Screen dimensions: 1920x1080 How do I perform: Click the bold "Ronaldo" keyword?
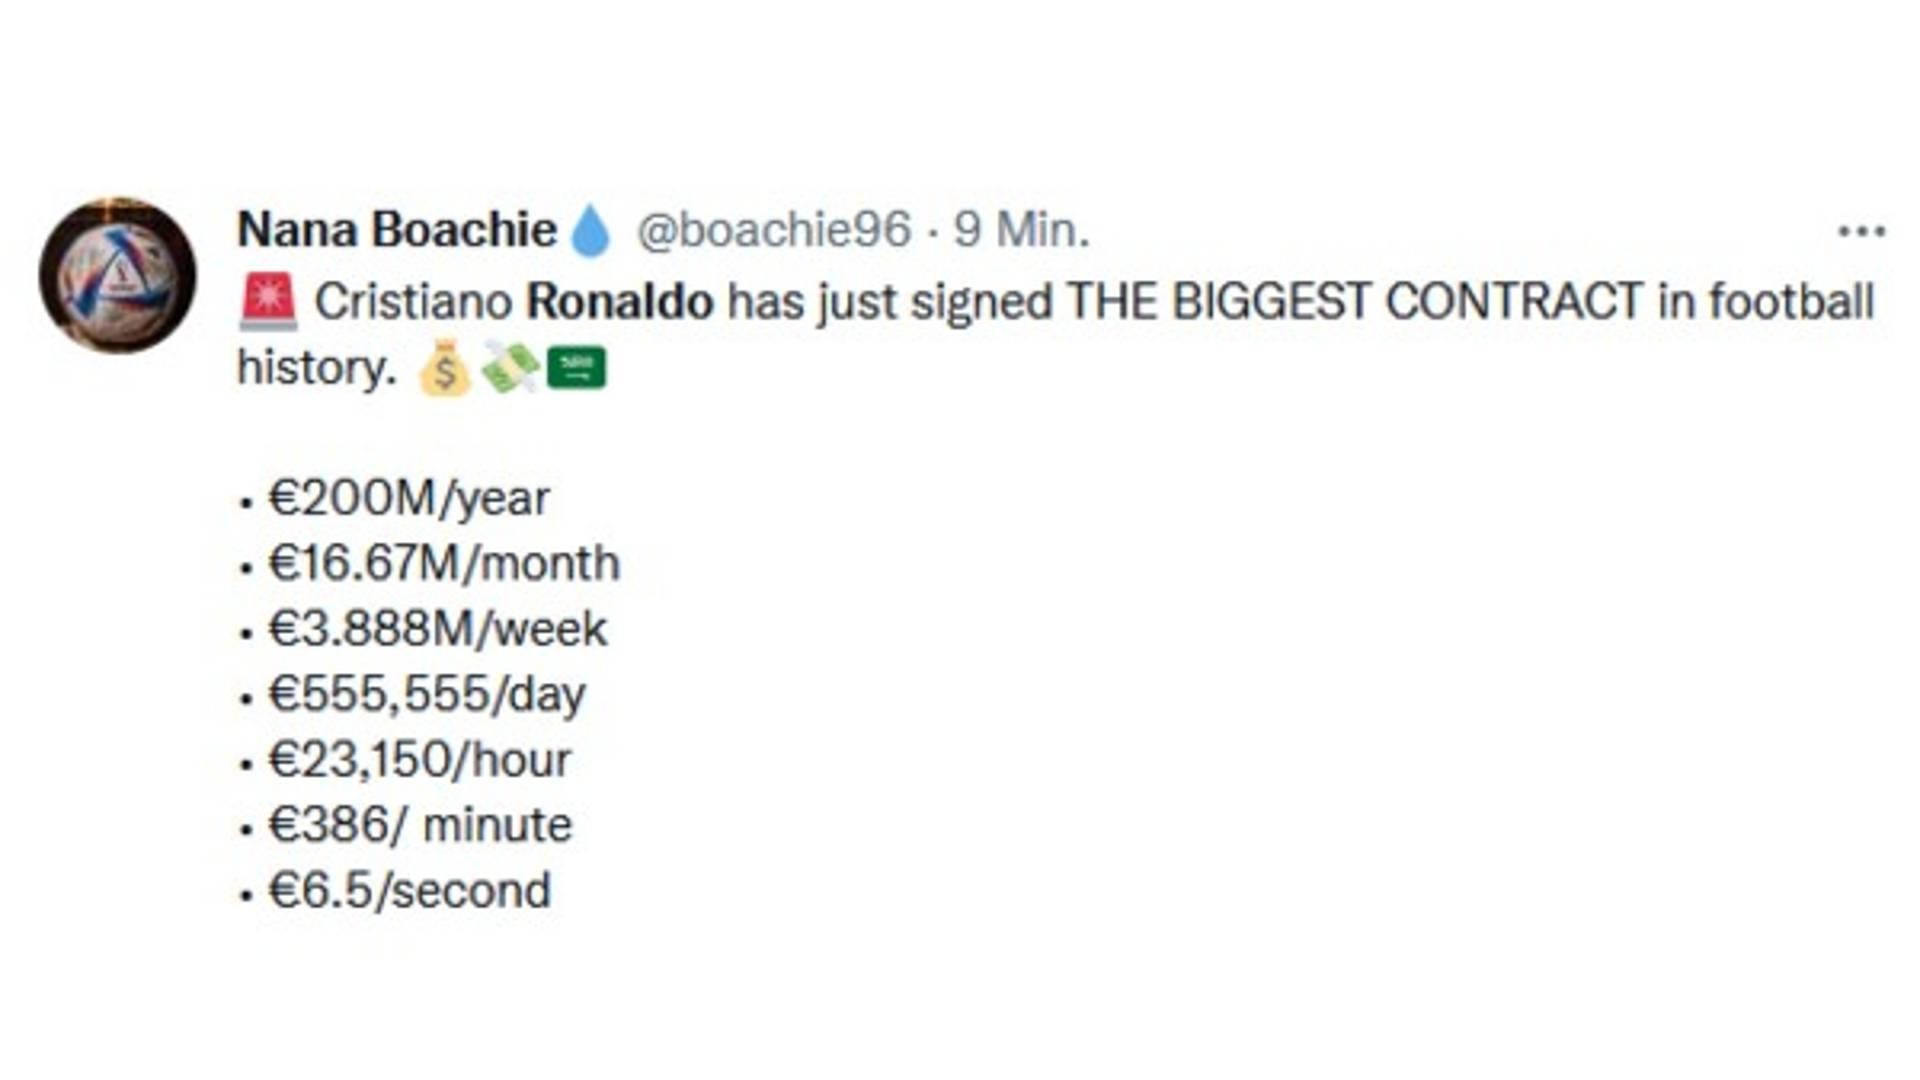[620, 301]
